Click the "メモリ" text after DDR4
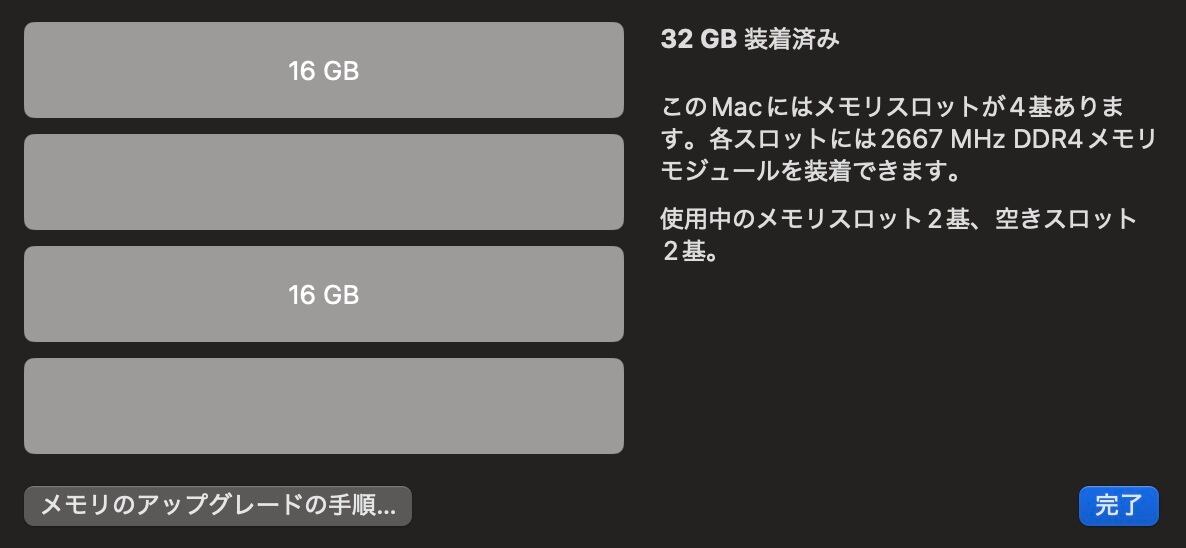The height and width of the screenshot is (548, 1186). 1121,138
